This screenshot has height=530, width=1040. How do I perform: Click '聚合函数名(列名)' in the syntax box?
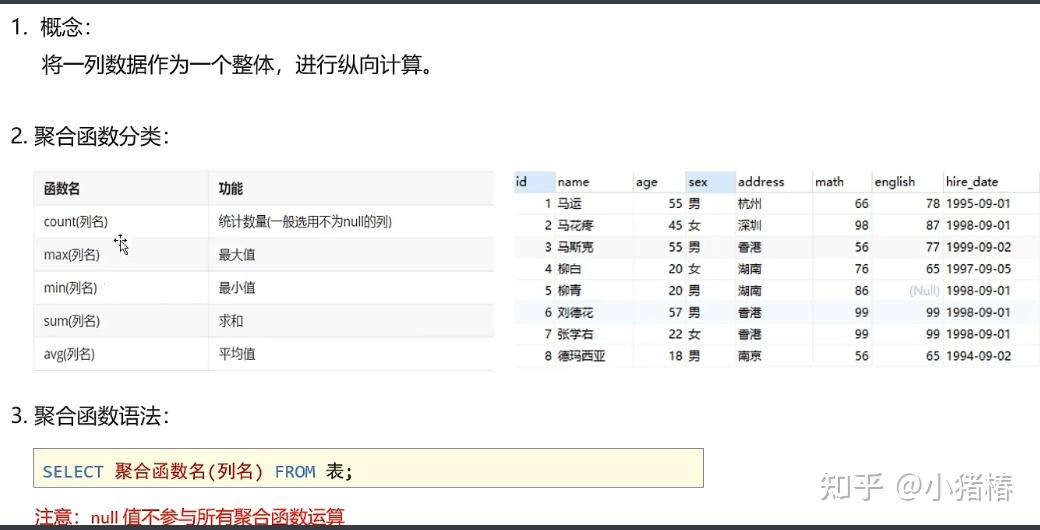pos(189,472)
